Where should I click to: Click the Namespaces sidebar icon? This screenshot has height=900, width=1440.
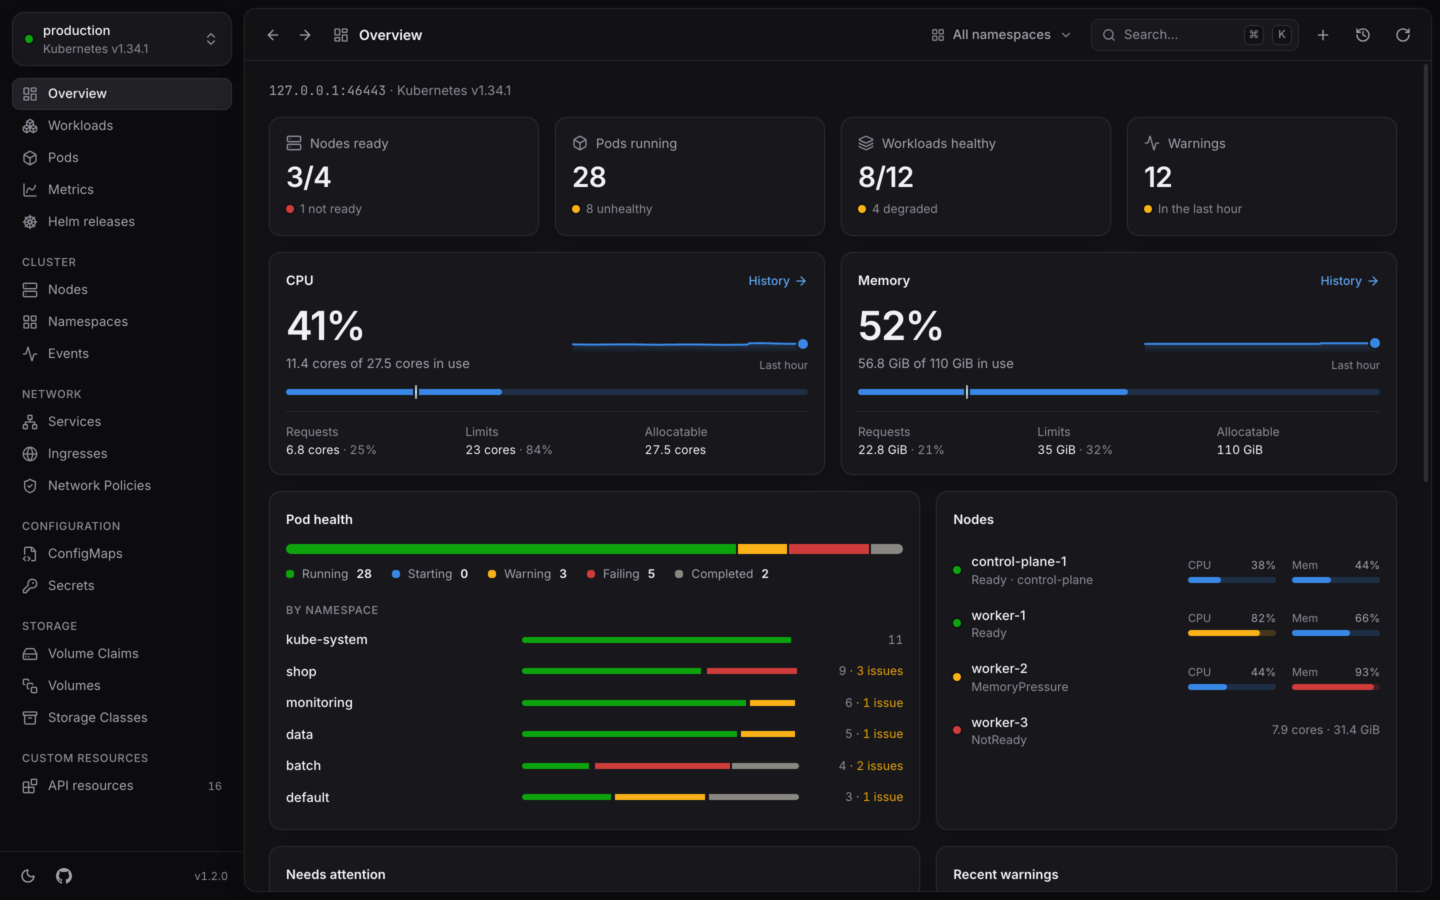point(30,322)
